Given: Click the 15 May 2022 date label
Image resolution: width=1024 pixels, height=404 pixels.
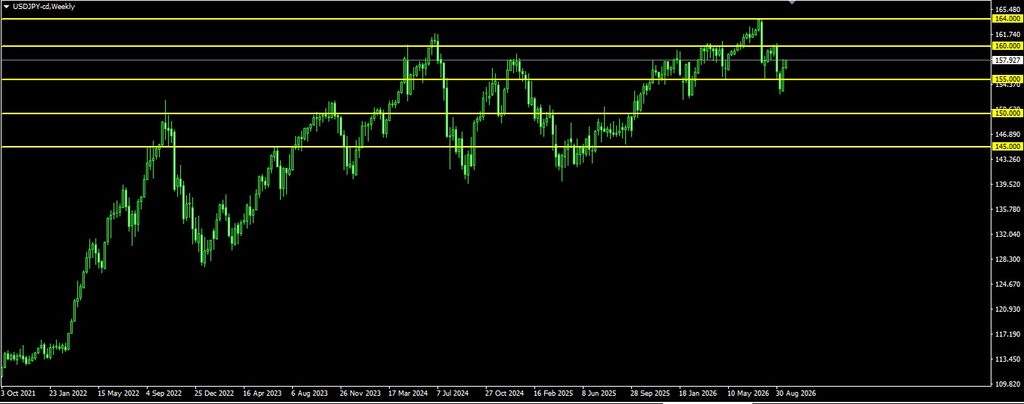Looking at the screenshot, I should 118,394.
